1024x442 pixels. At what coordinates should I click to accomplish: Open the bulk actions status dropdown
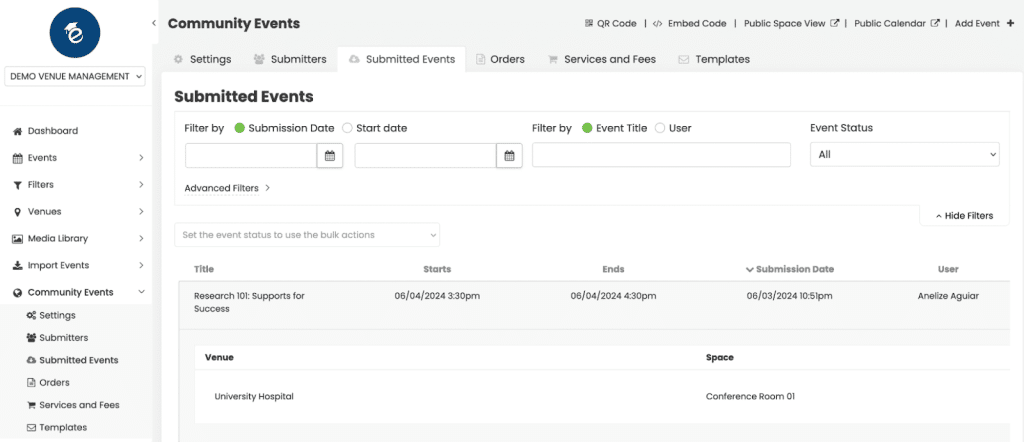307,235
